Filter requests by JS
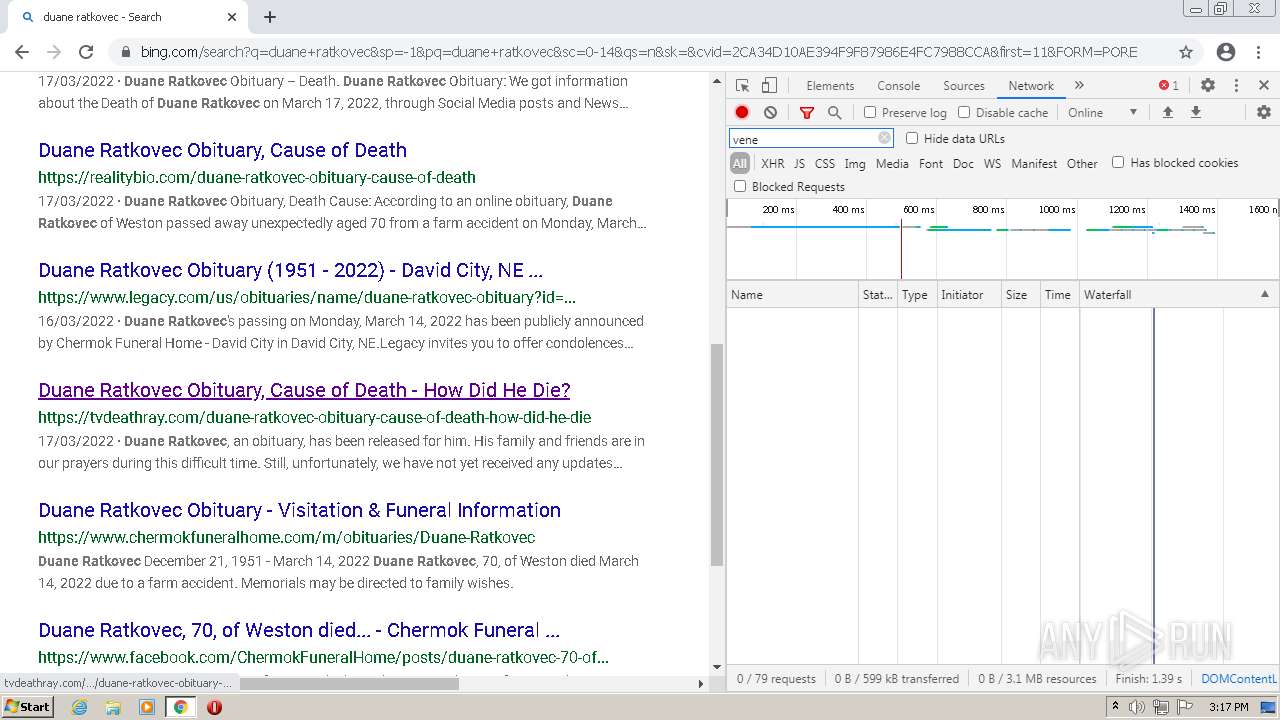 point(799,163)
